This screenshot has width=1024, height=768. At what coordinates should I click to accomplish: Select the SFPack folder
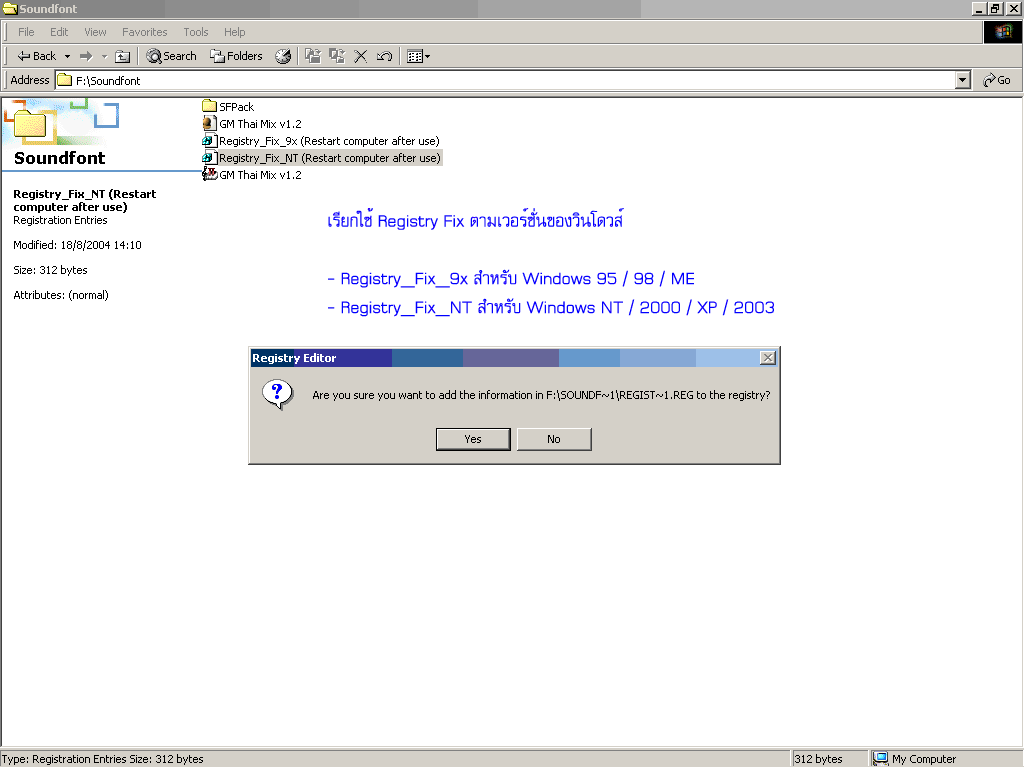(x=228, y=106)
